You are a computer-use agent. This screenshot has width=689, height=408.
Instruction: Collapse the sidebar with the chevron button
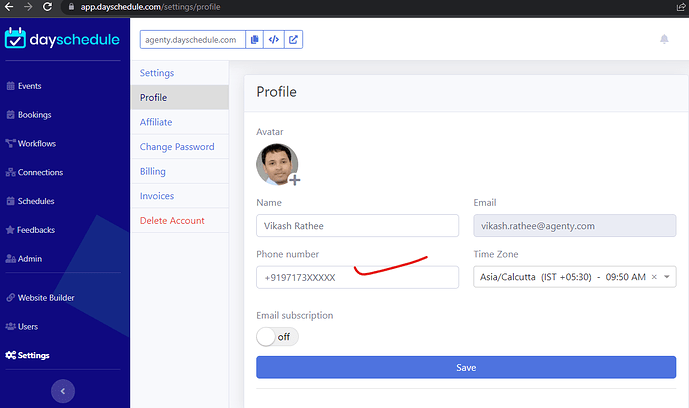63,391
